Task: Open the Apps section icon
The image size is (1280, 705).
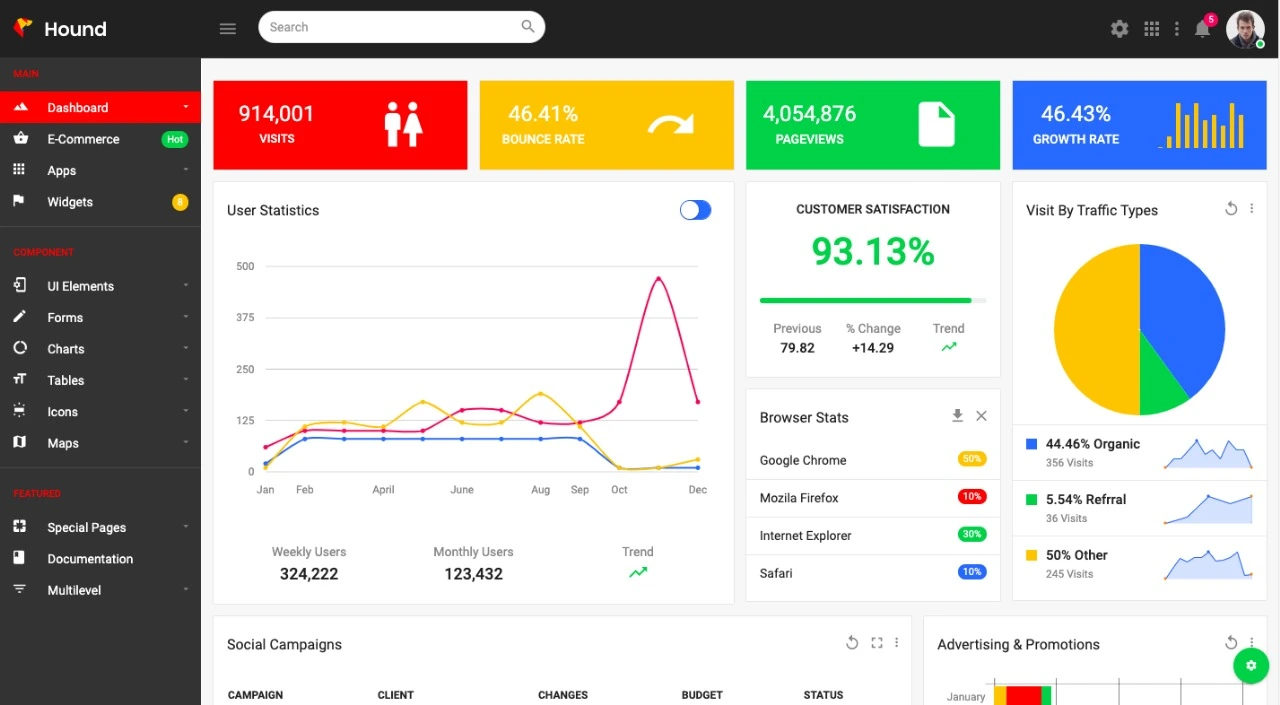Action: tap(22, 170)
